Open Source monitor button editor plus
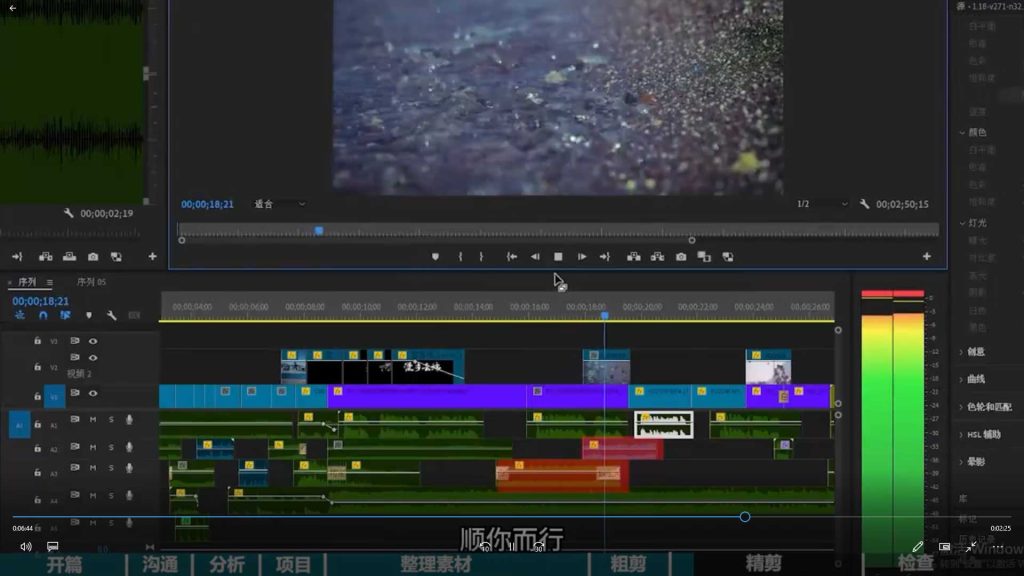 (x=152, y=257)
